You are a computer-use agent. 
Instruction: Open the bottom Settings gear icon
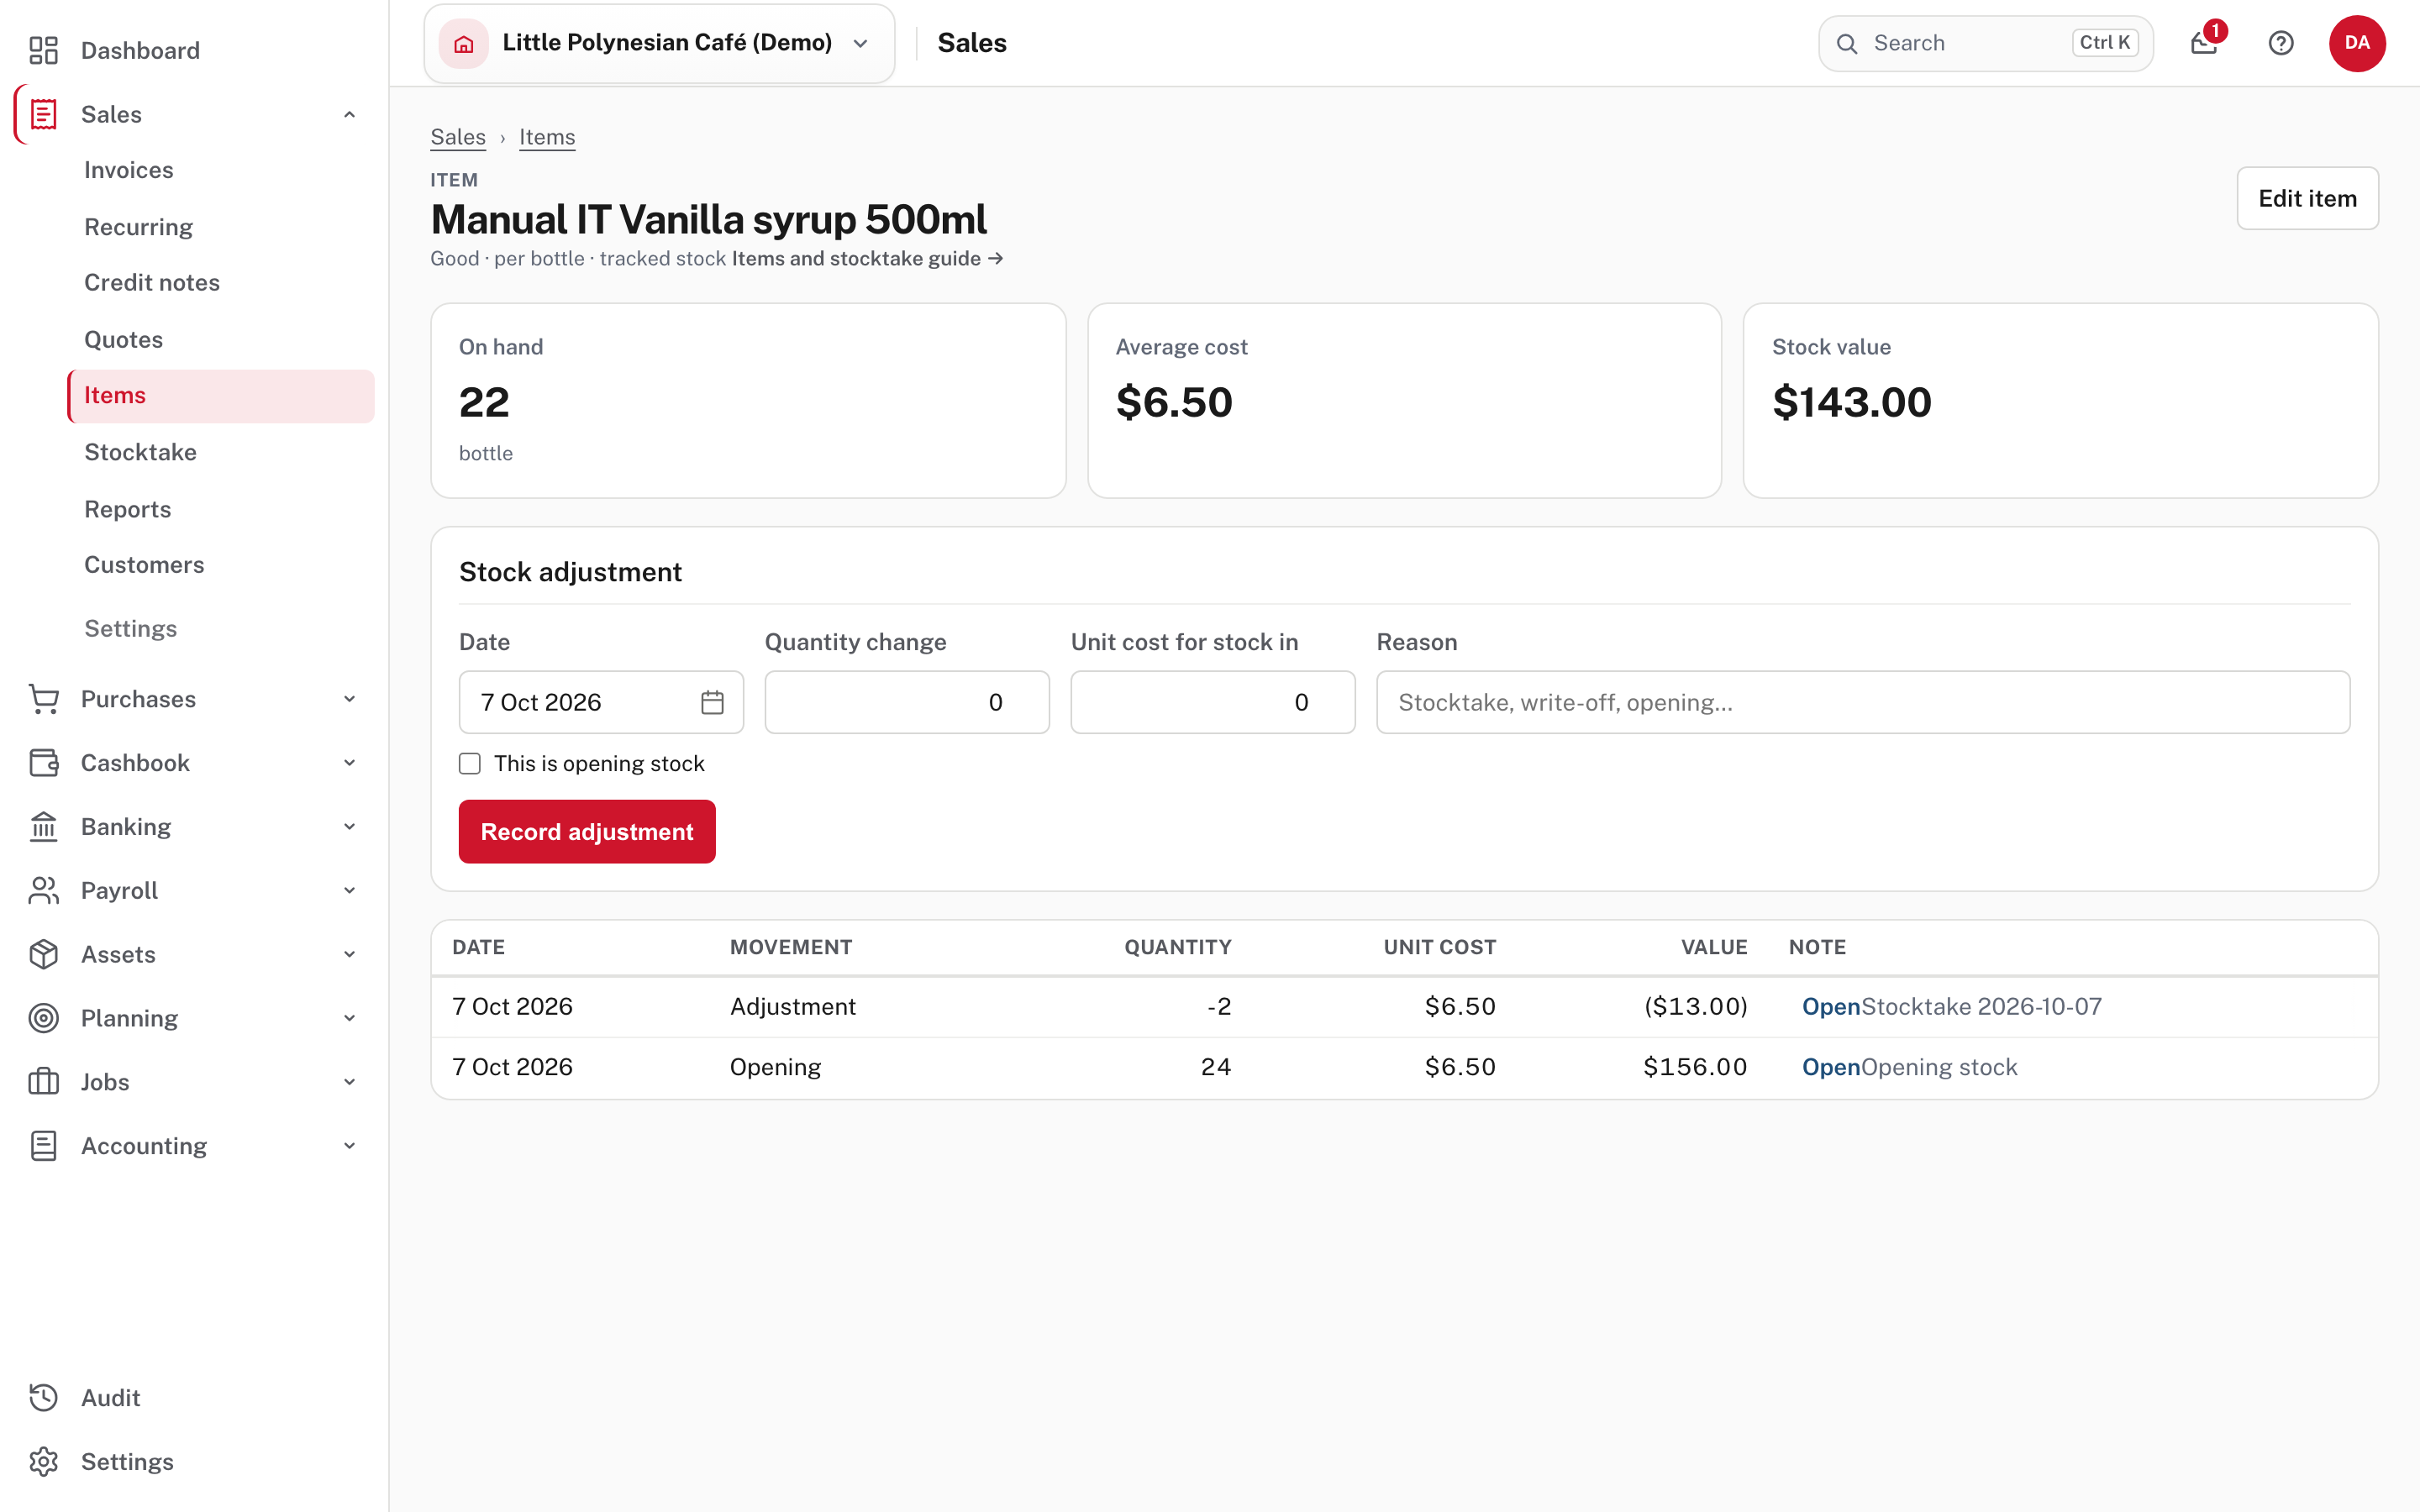click(x=43, y=1462)
